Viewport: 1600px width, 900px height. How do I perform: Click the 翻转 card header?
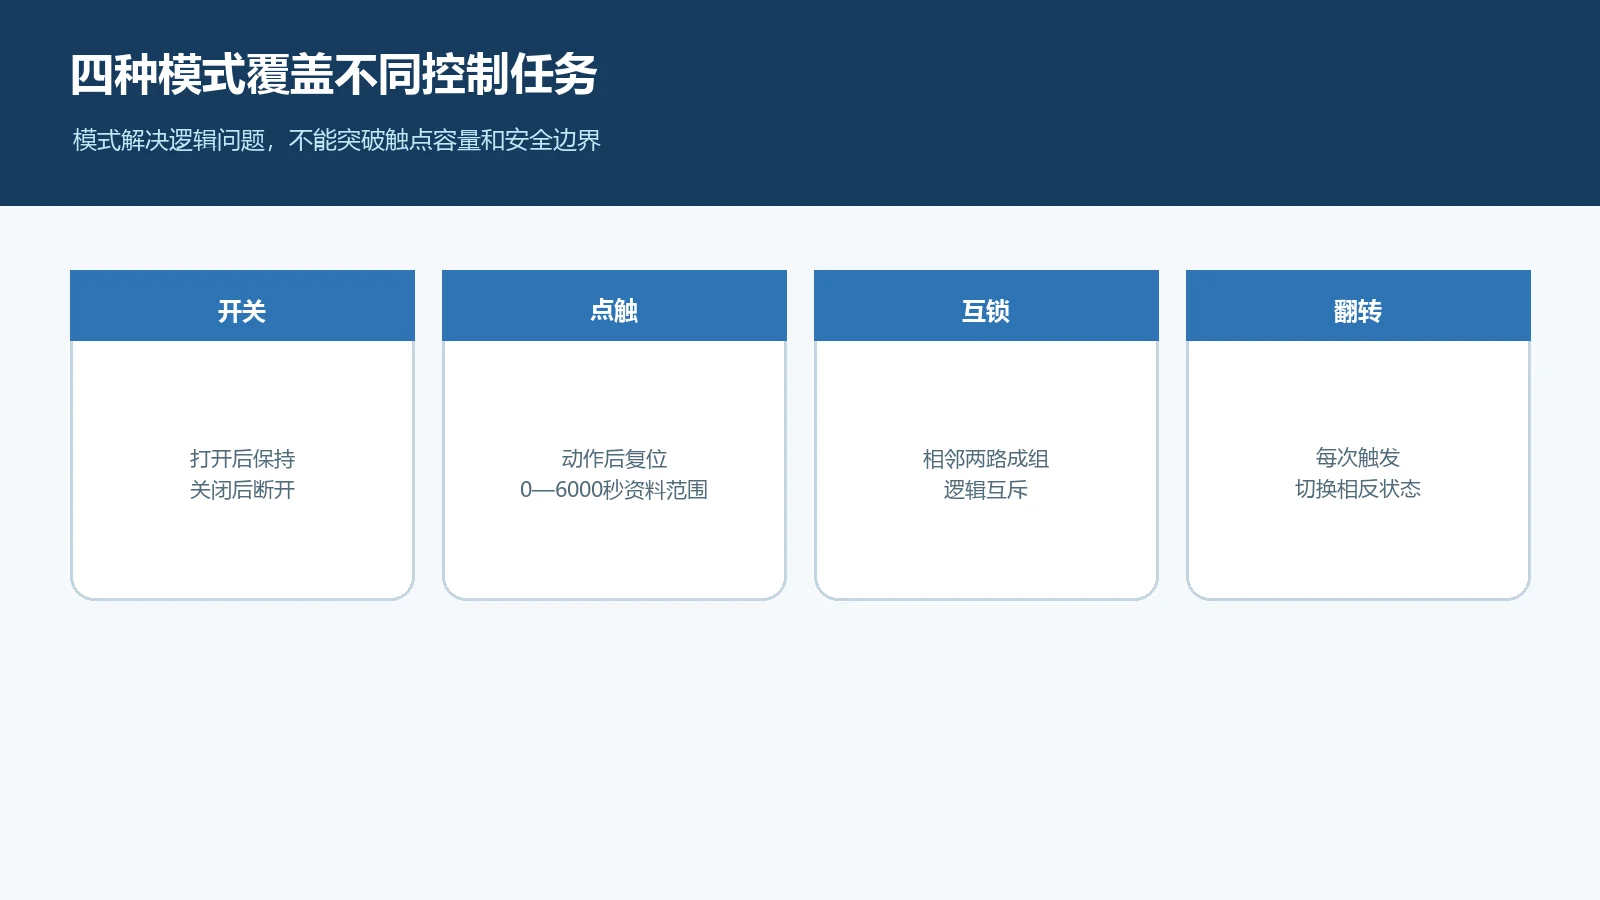(x=1358, y=306)
